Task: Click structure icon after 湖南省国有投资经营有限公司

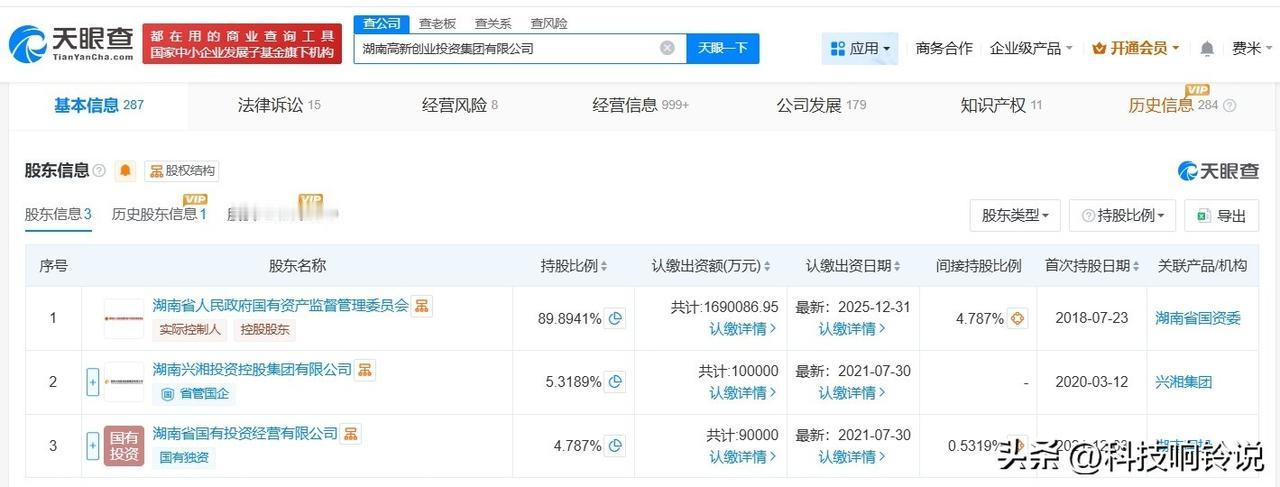Action: click(x=351, y=434)
